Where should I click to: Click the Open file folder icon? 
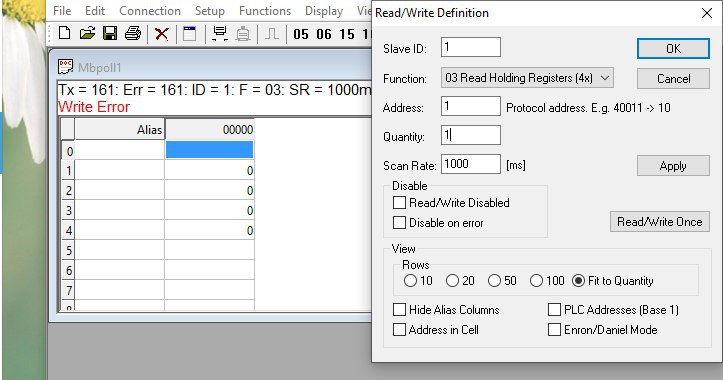click(x=87, y=34)
